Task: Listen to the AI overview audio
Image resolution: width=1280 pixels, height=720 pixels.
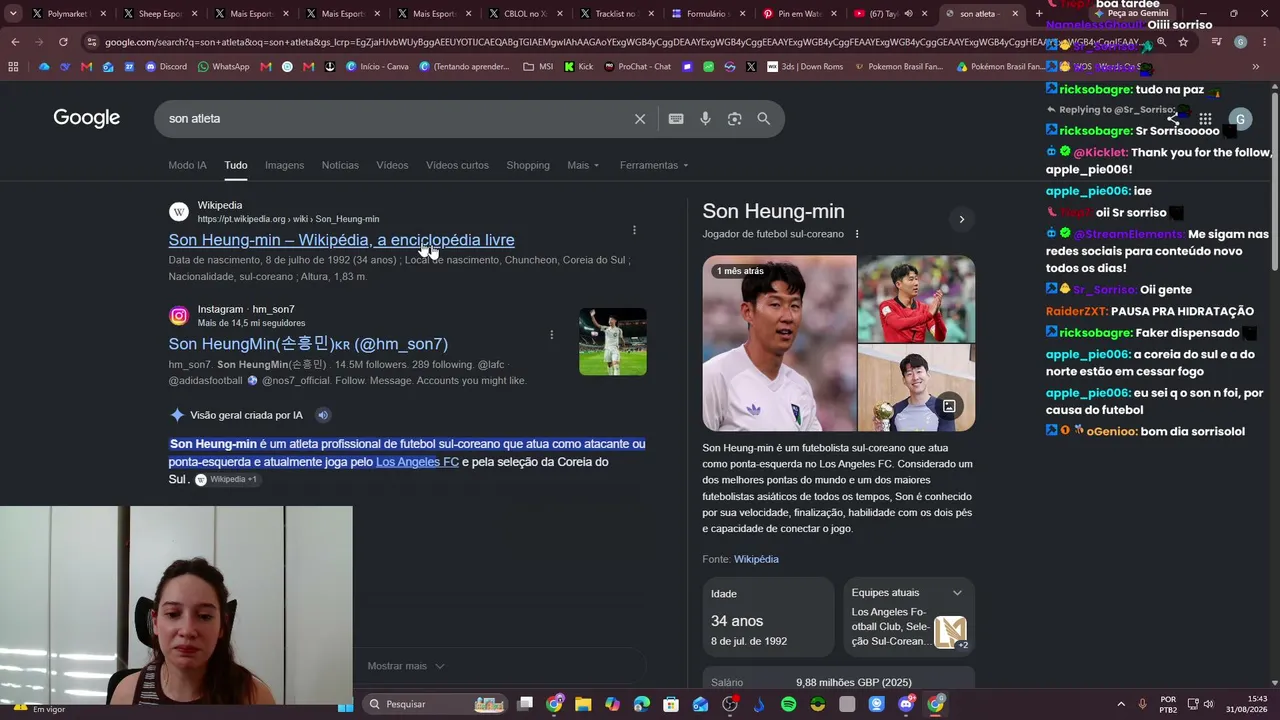Action: (x=323, y=415)
